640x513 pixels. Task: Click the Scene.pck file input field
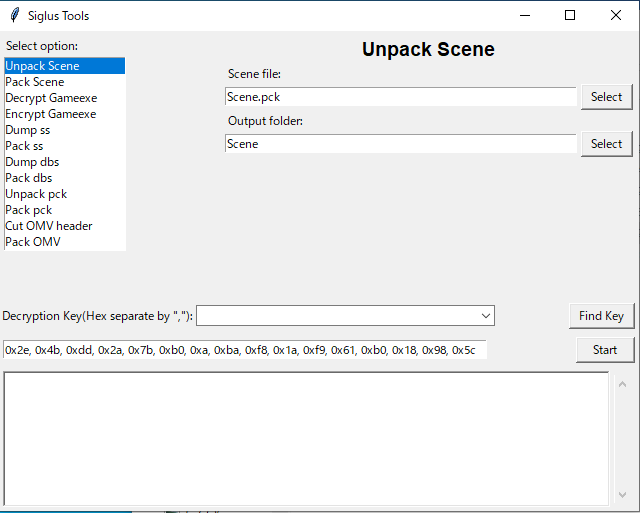click(x=401, y=97)
